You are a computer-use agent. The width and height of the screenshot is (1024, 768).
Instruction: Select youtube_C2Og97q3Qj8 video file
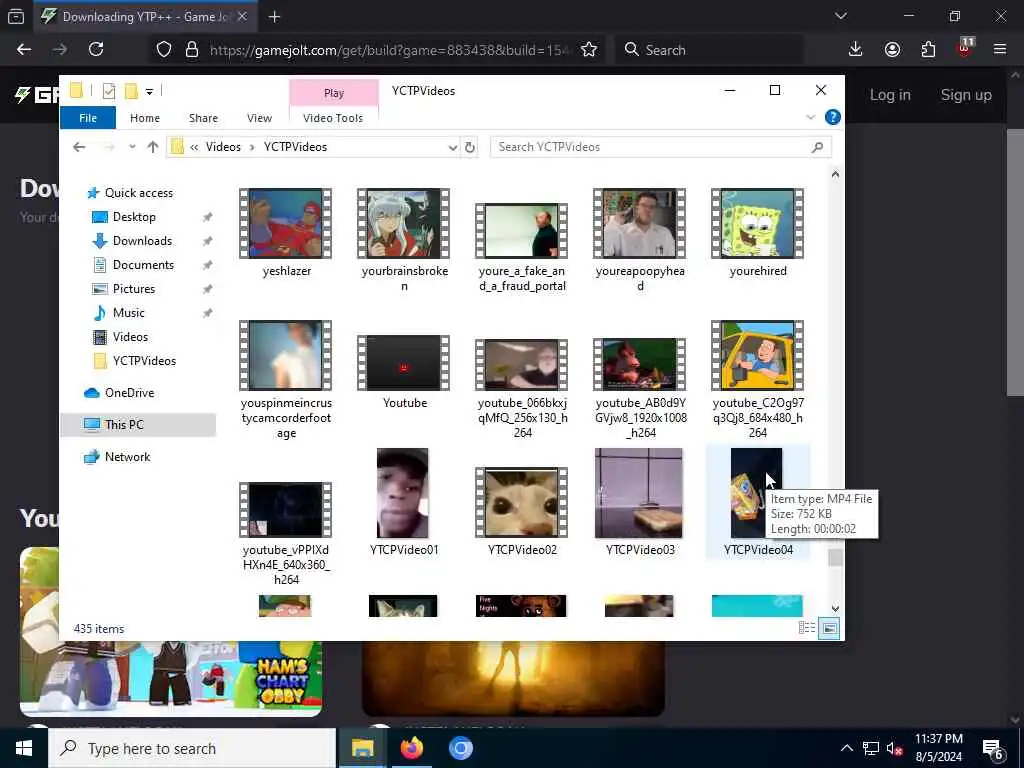[758, 379]
